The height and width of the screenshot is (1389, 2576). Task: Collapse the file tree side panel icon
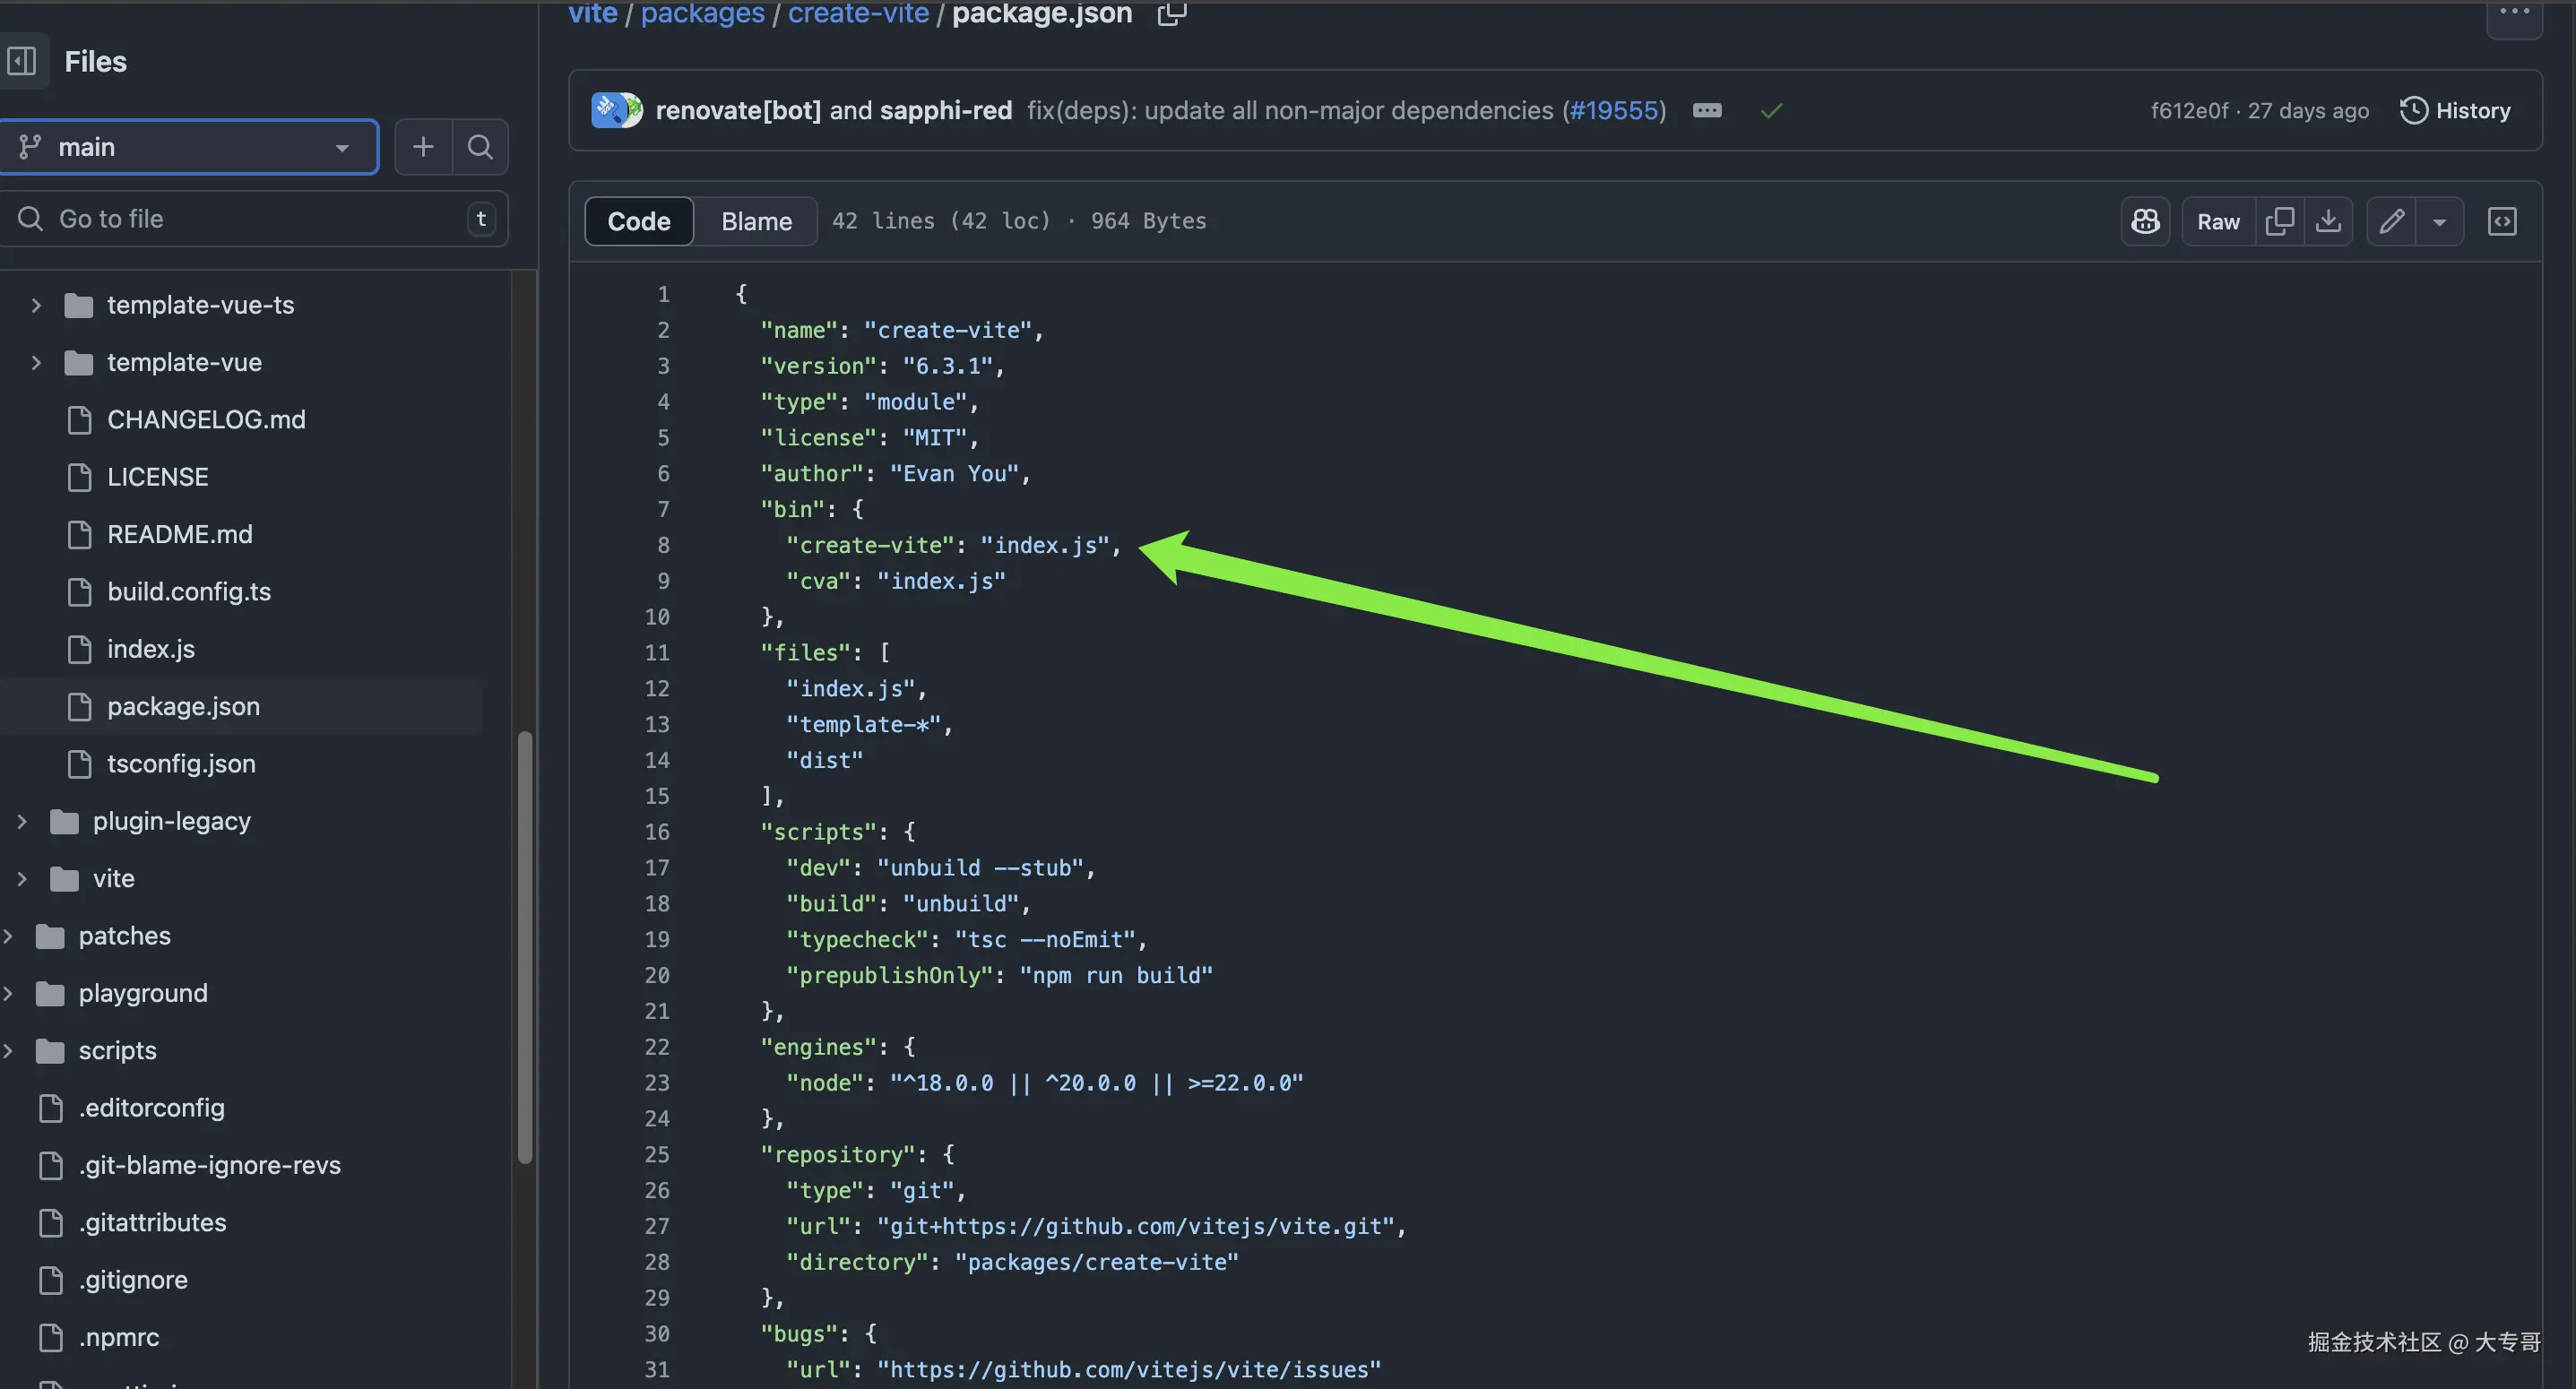click(x=22, y=61)
